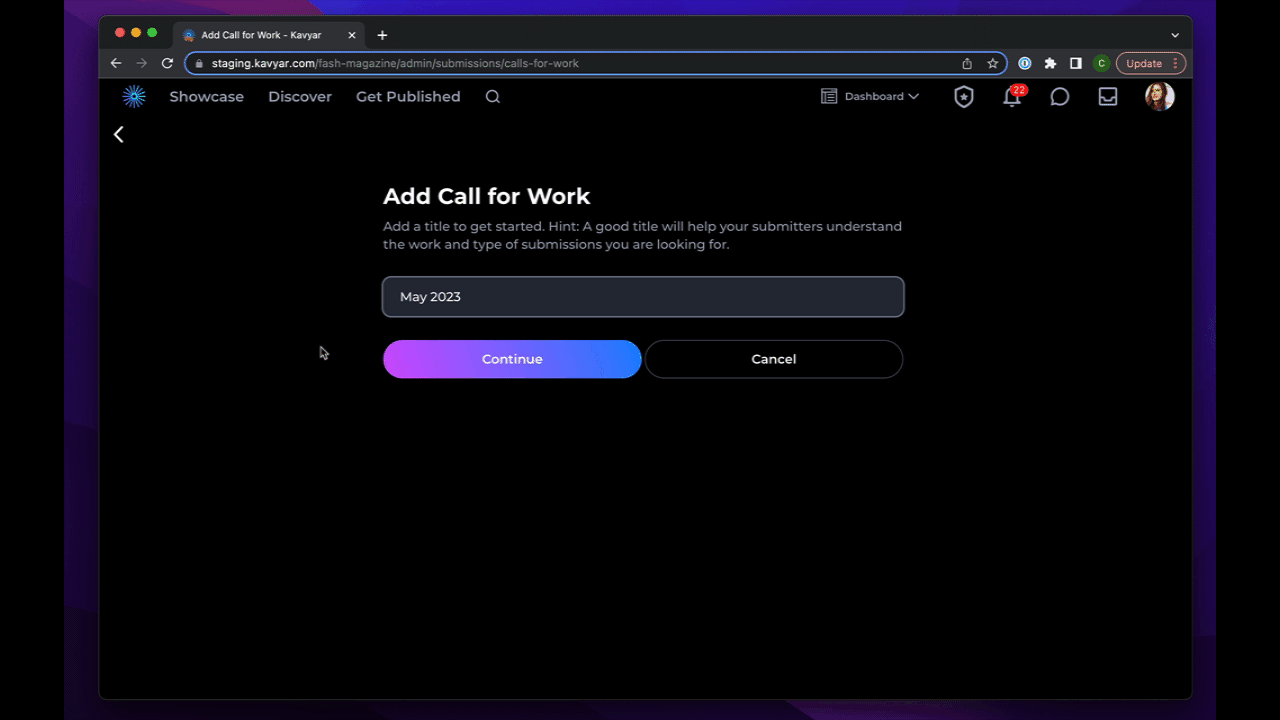Screen dimensions: 1280x720
Task: Open the inbox tray icon
Action: coord(1108,97)
